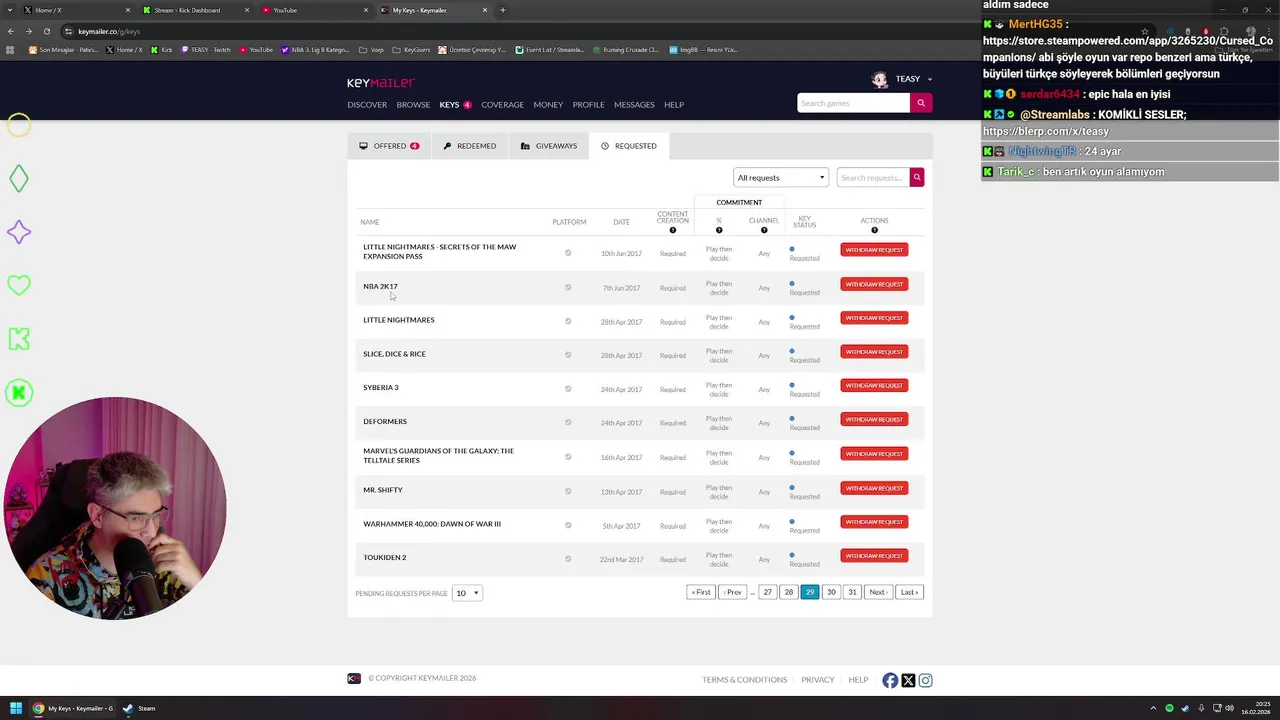Withdraw request for NBA 2K17

(874, 284)
